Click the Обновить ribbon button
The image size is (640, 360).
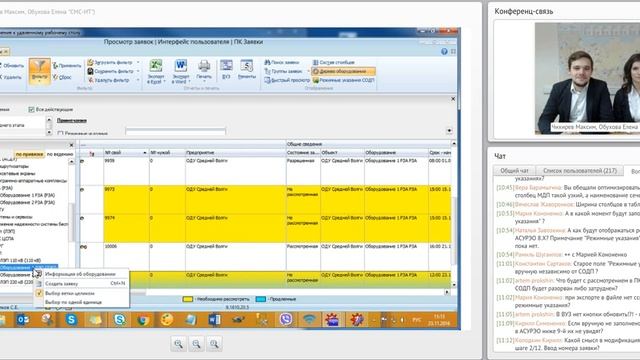coord(12,66)
